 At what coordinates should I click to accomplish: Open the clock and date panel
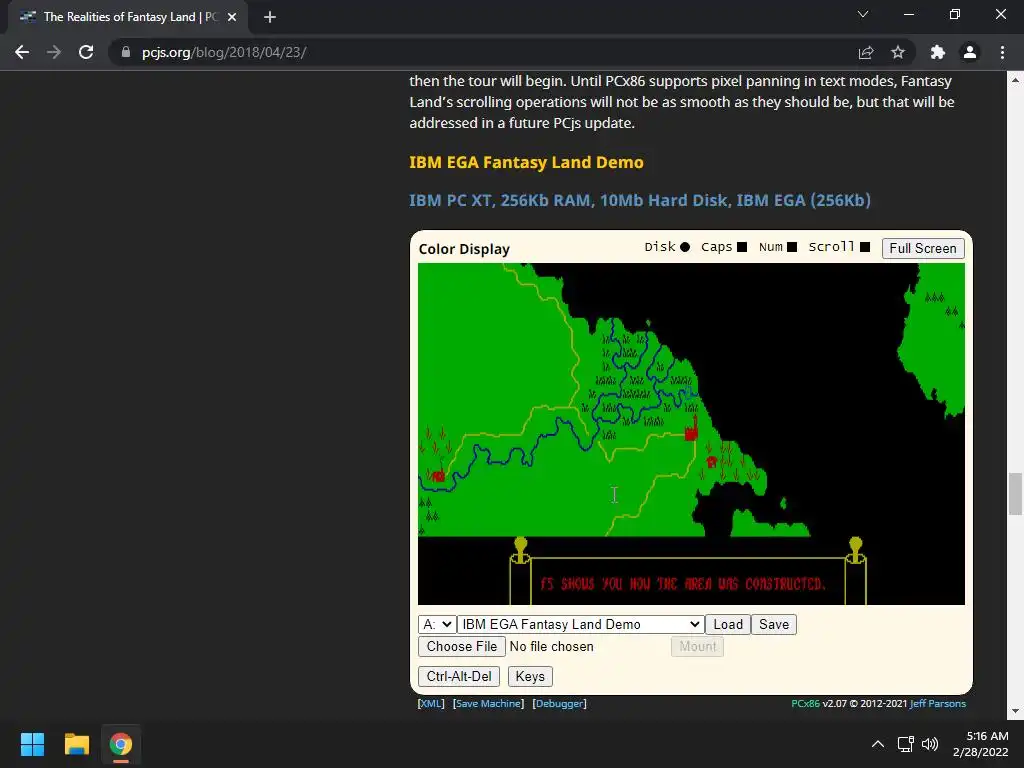tap(981, 744)
